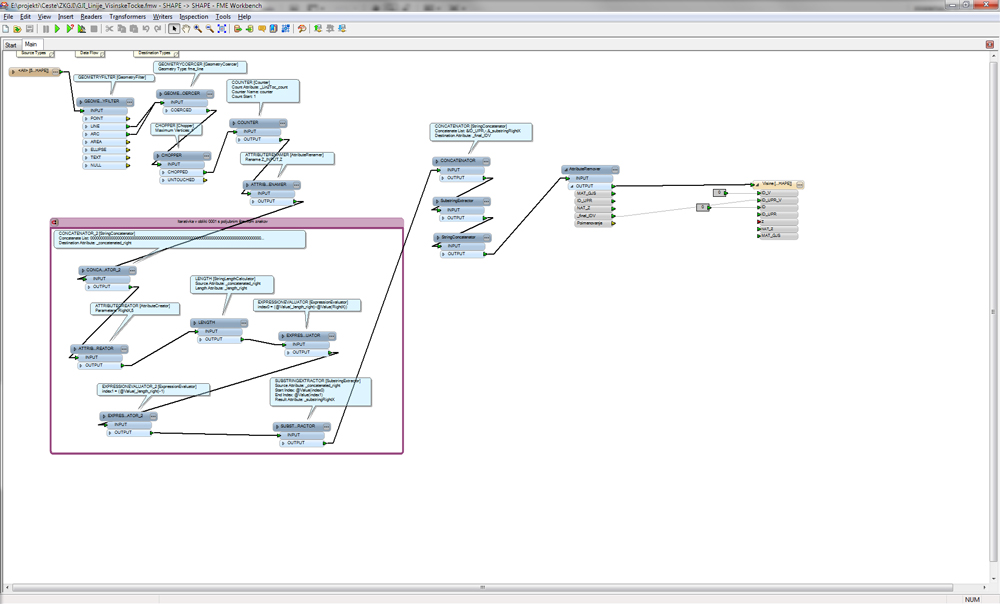This screenshot has width=1000, height=604.
Task: Open a workspace using the folder icon
Action: pos(17,29)
